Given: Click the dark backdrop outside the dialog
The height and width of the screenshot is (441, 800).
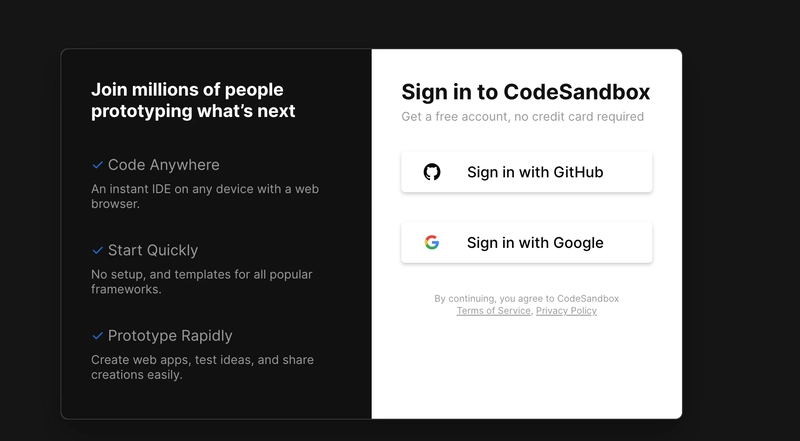Looking at the screenshot, I should click(740, 230).
